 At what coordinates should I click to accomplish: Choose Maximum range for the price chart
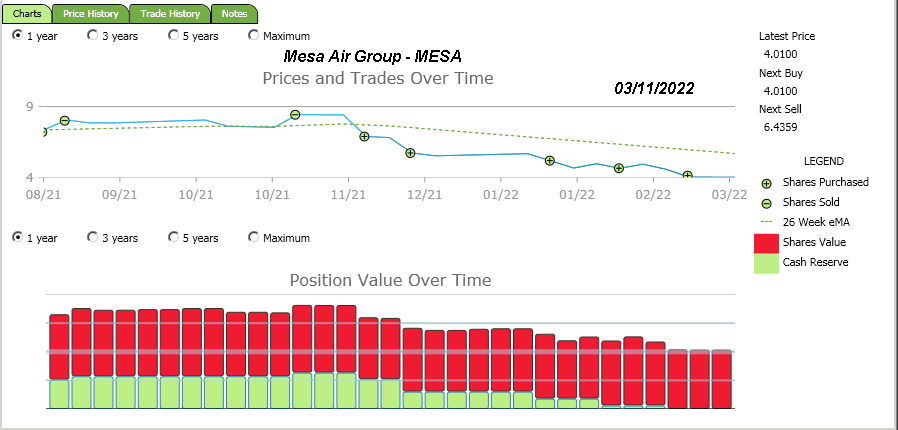tap(253, 35)
